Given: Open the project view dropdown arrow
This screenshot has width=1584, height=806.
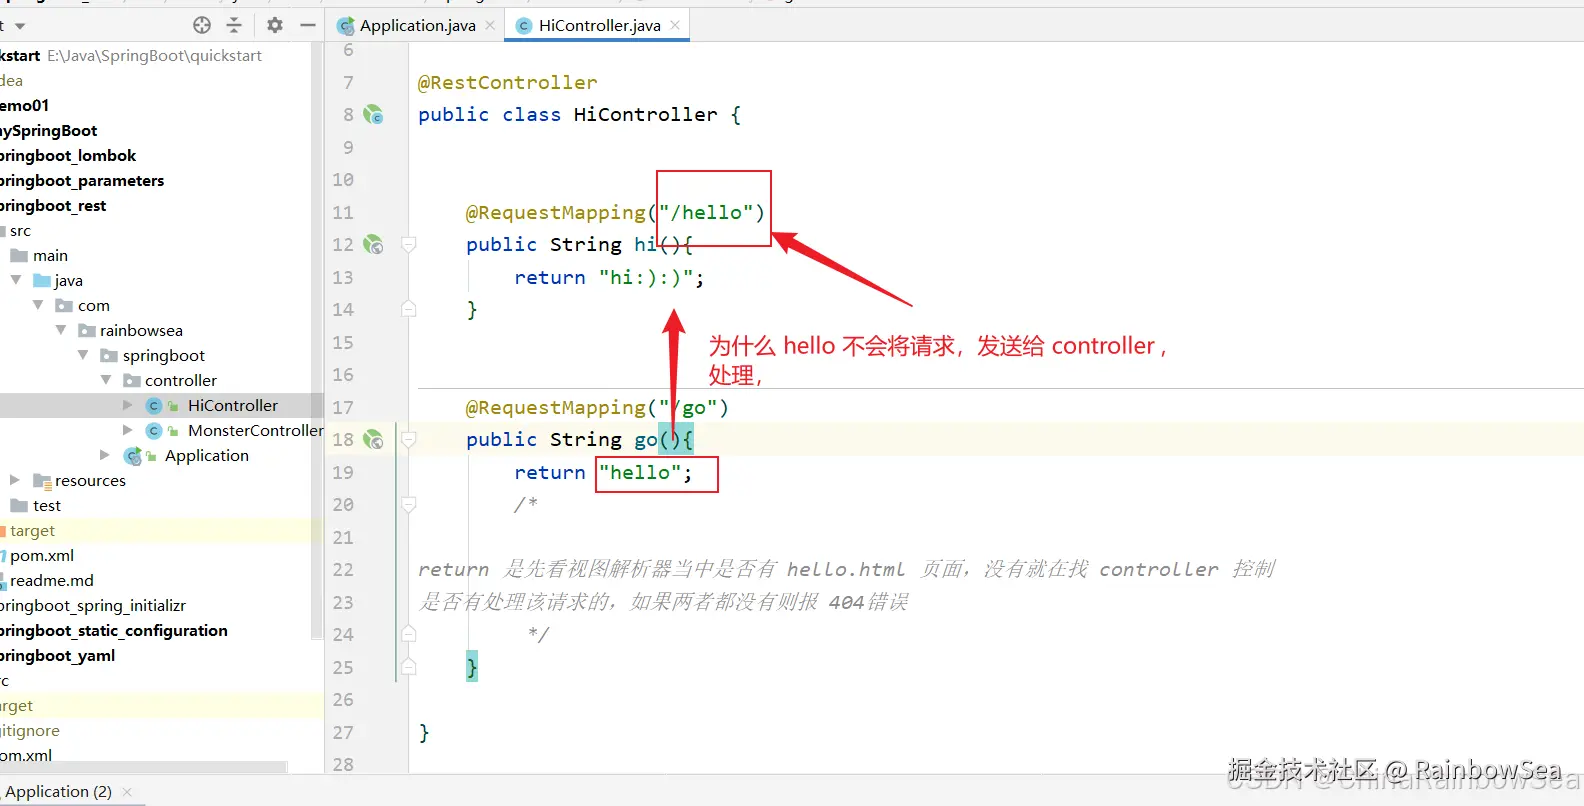Looking at the screenshot, I should coord(20,26).
